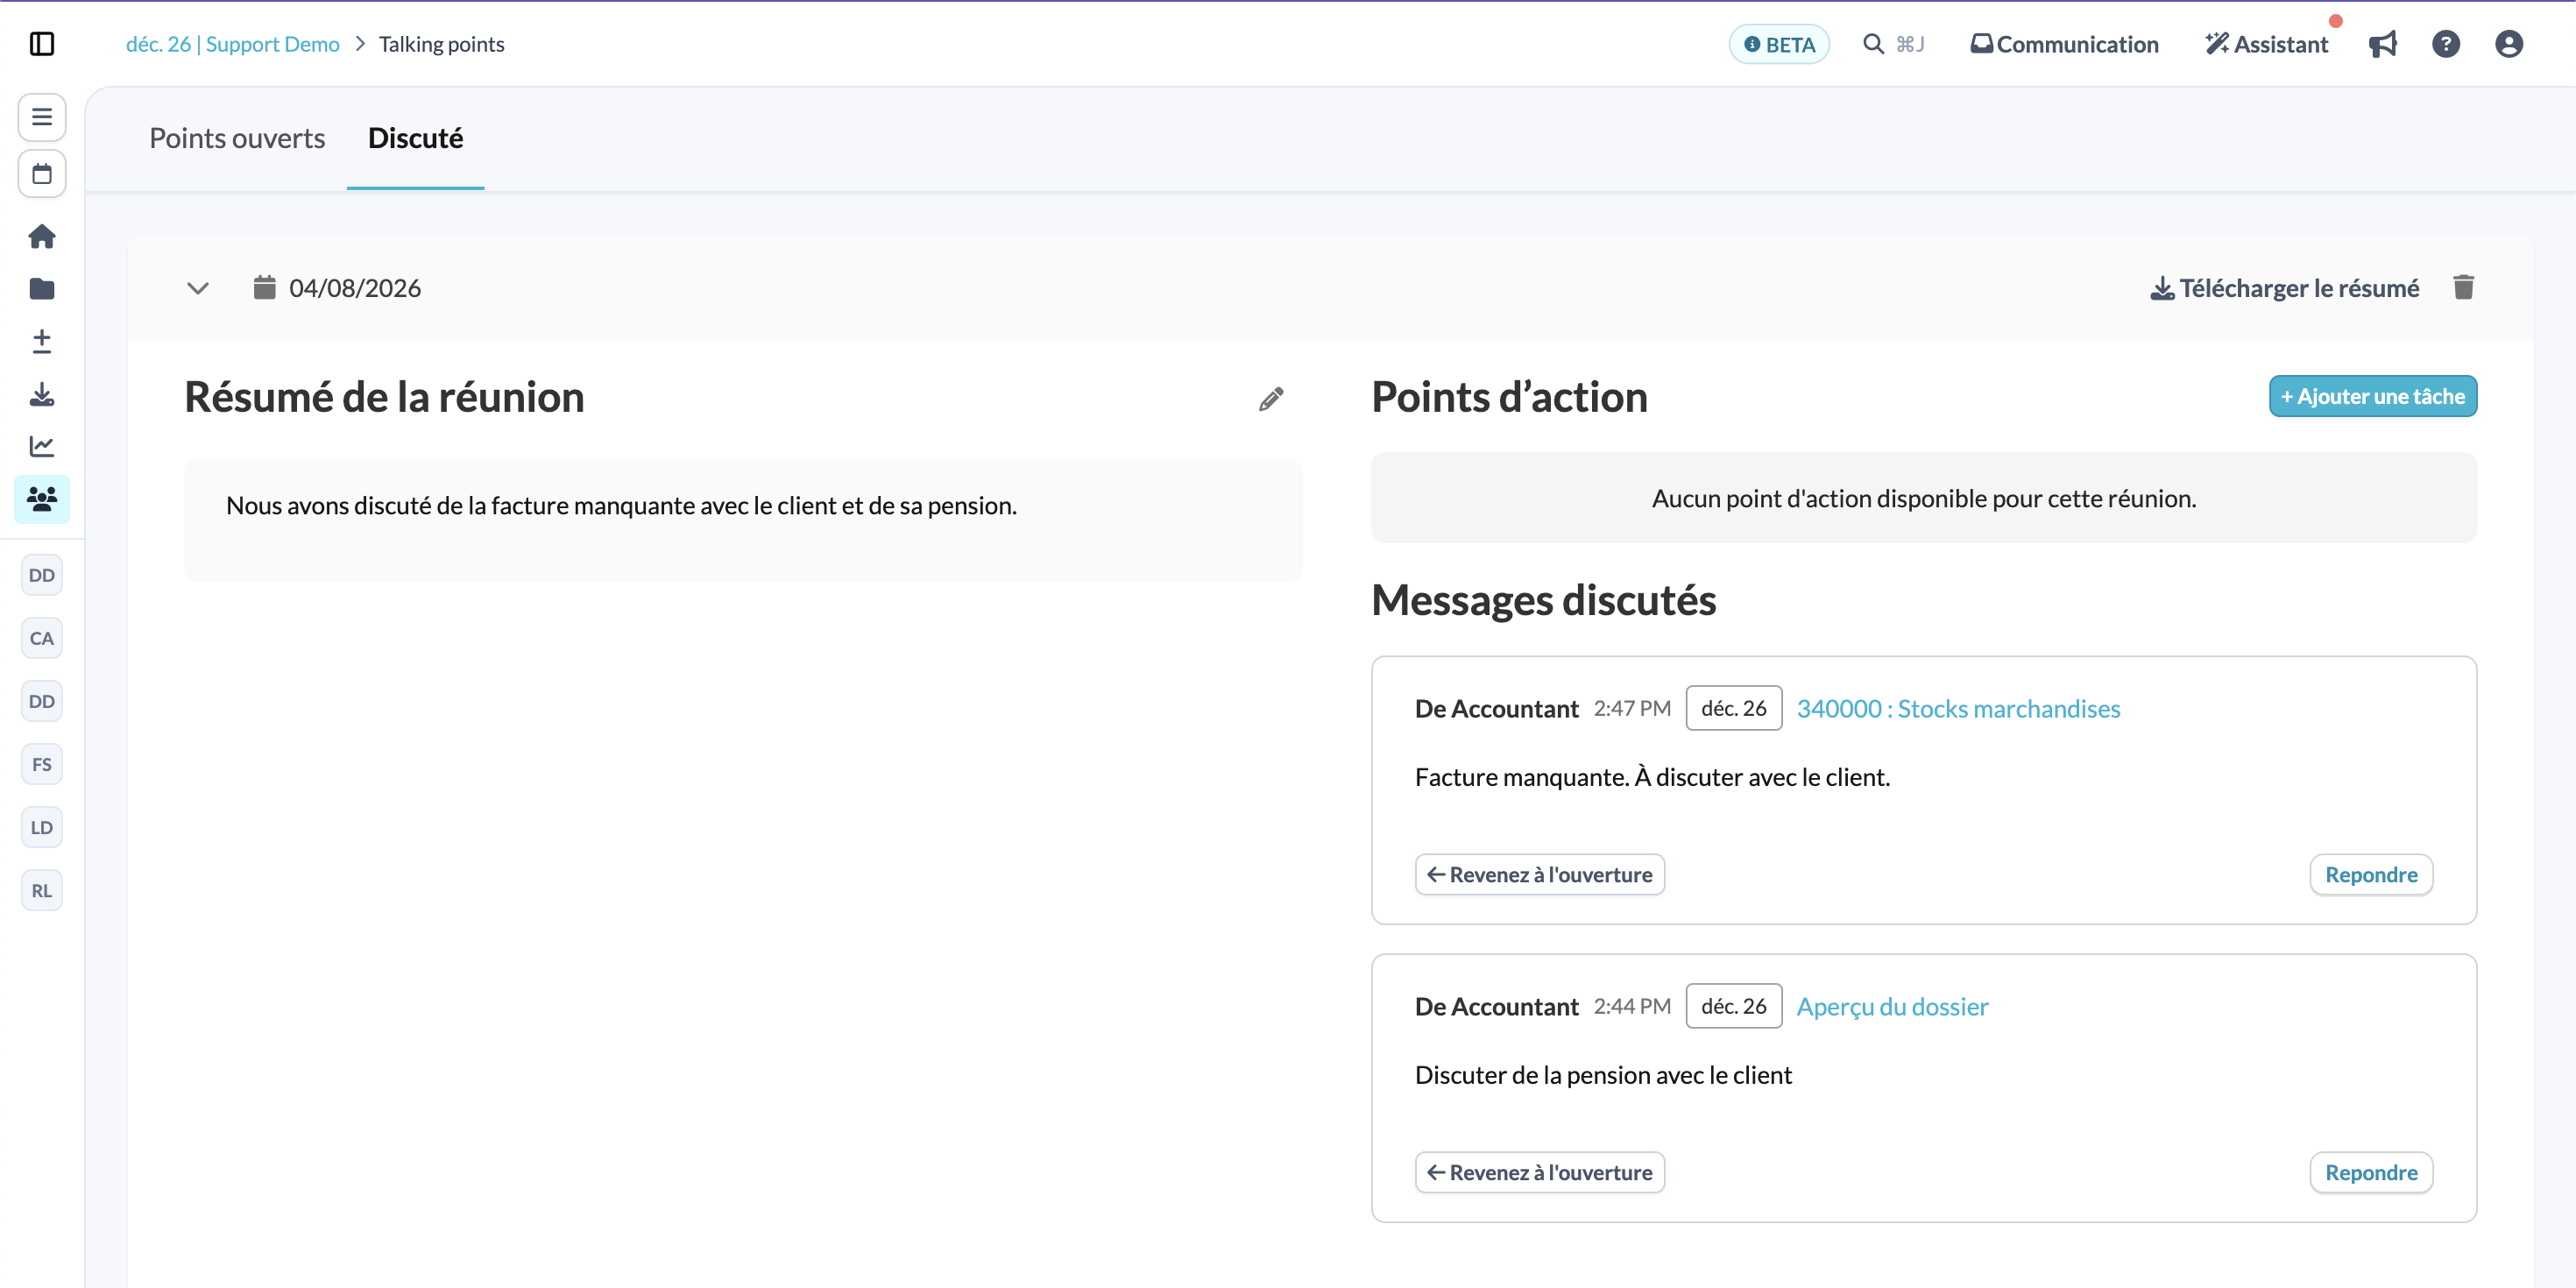This screenshot has height=1288, width=2576.
Task: Click the Messages discutés heading
Action: tap(1543, 600)
